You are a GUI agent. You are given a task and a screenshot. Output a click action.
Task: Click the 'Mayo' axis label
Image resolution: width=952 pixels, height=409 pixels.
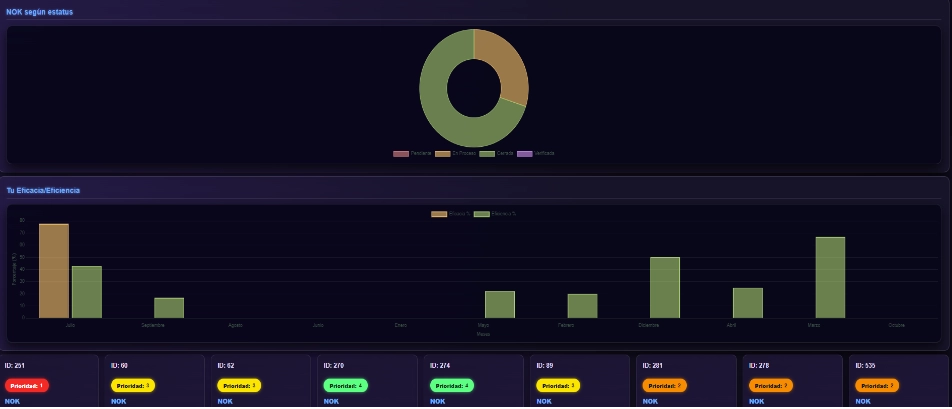pos(483,325)
